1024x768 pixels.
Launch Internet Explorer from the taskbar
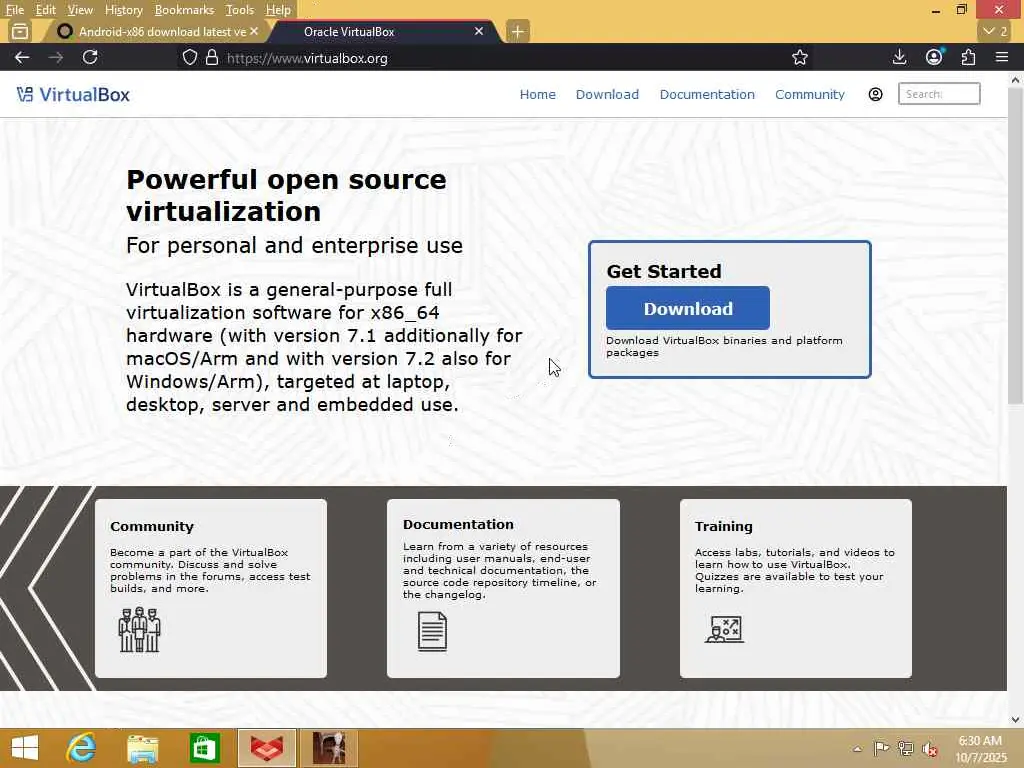(x=81, y=748)
